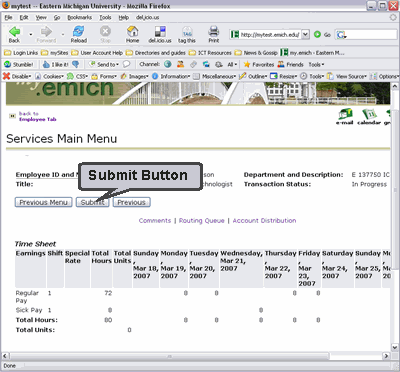Image resolution: width=400 pixels, height=372 pixels.
Task: Open the Forms developer menu
Action: click(x=104, y=76)
